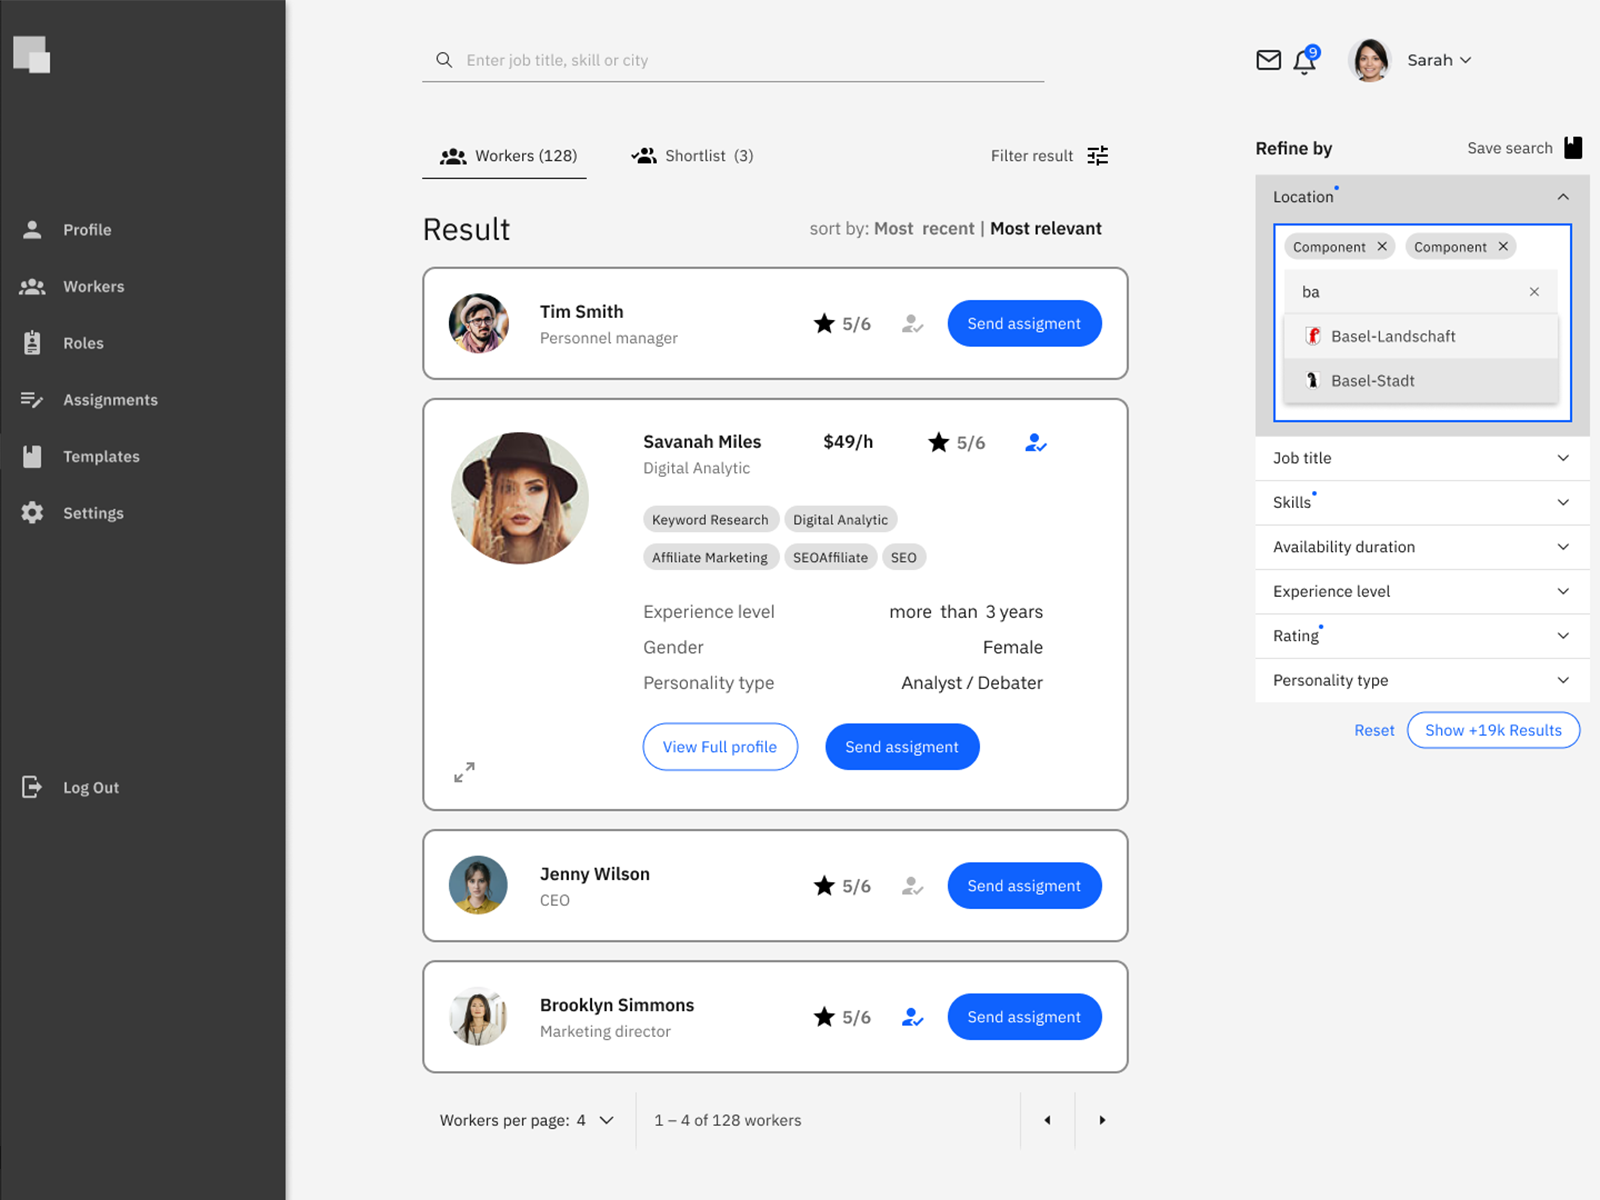Select Templates in the sidebar
Image resolution: width=1600 pixels, height=1200 pixels.
point(101,456)
